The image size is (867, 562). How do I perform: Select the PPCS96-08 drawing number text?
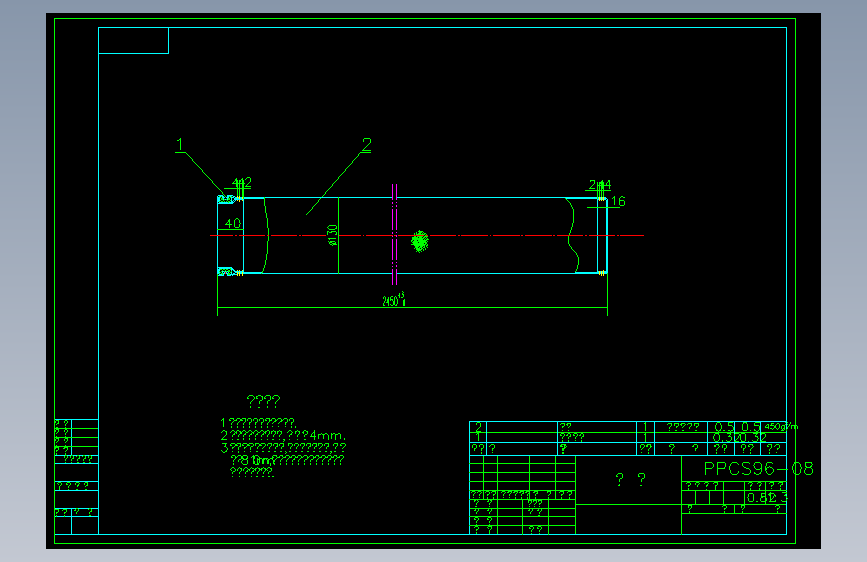click(758, 469)
